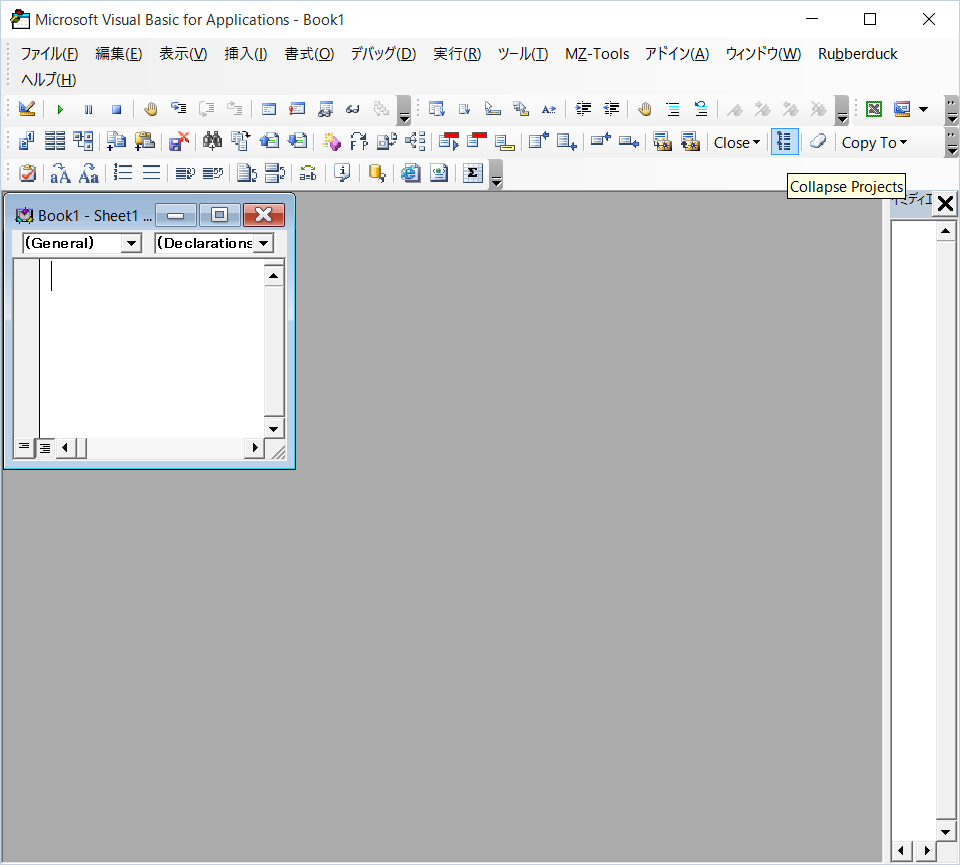Click the F-P arrows icon in MZ-Tools toolbar
This screenshot has height=865, width=960.
point(359,141)
